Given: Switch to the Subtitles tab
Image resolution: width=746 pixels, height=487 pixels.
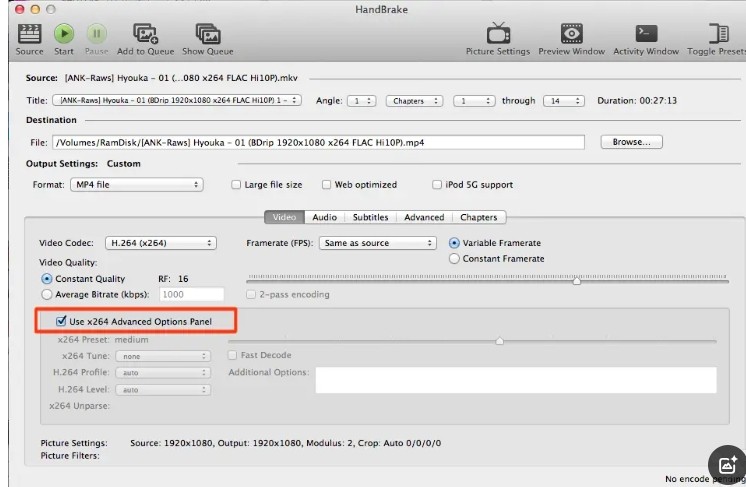Looking at the screenshot, I should pos(370,217).
